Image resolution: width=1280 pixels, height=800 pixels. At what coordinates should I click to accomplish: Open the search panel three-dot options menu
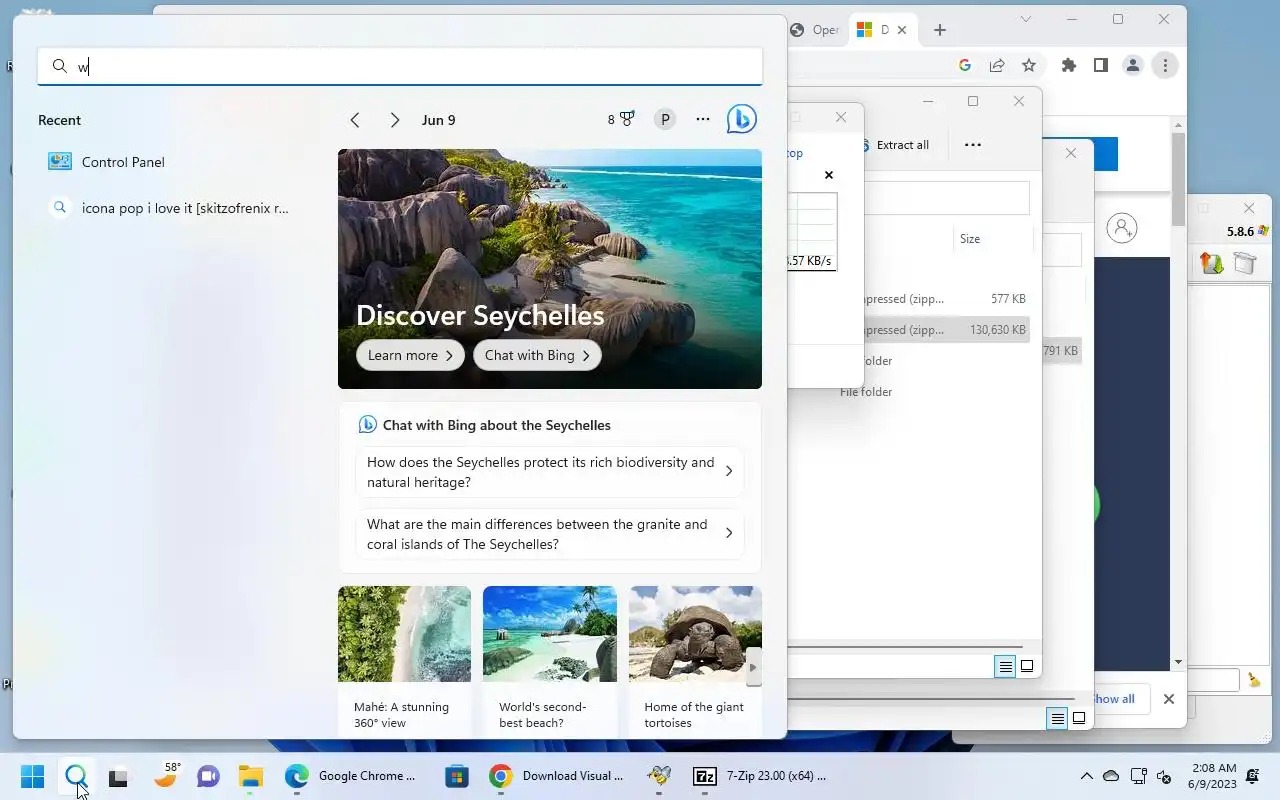703,120
